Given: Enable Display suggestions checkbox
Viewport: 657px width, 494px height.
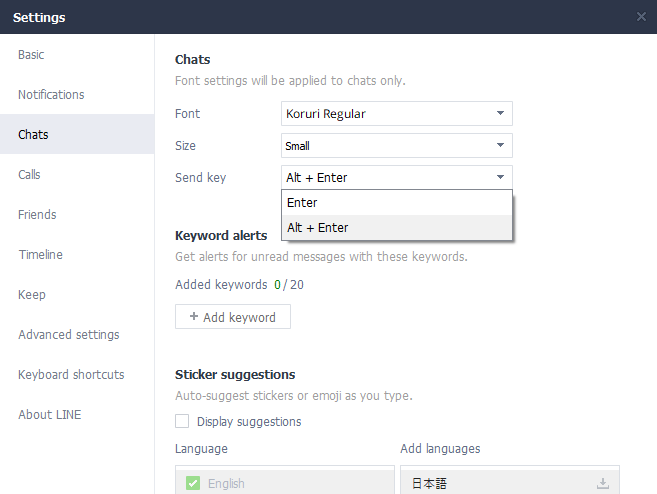Looking at the screenshot, I should pyautogui.click(x=182, y=422).
